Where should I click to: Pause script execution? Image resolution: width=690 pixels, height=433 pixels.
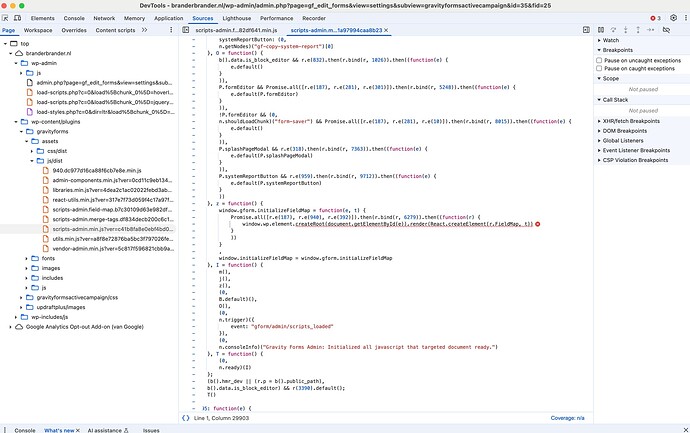pyautogui.click(x=601, y=29)
